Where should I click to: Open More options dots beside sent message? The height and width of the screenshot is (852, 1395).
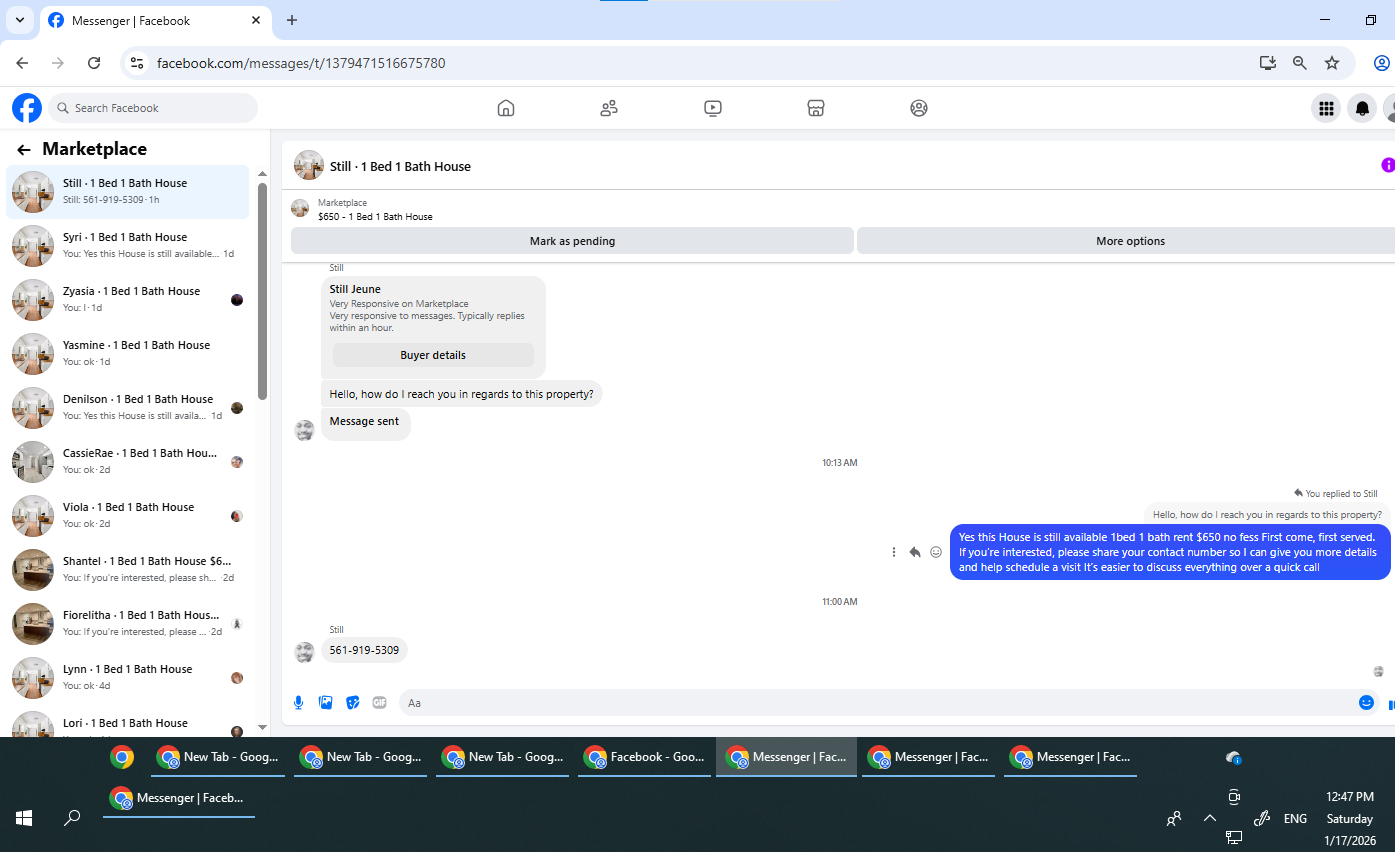[894, 552]
